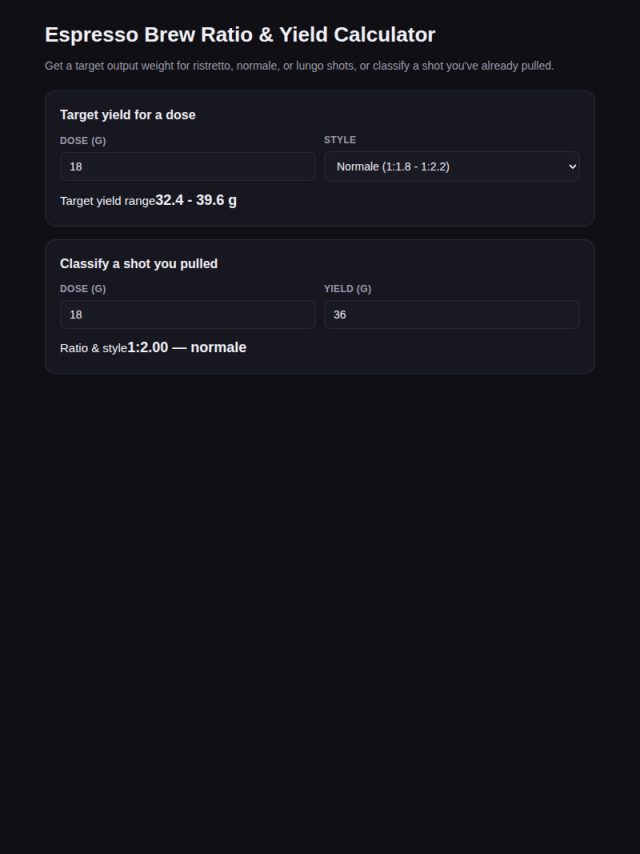Click the word 'normale' in the ratio result
This screenshot has height=854, width=640.
click(218, 347)
